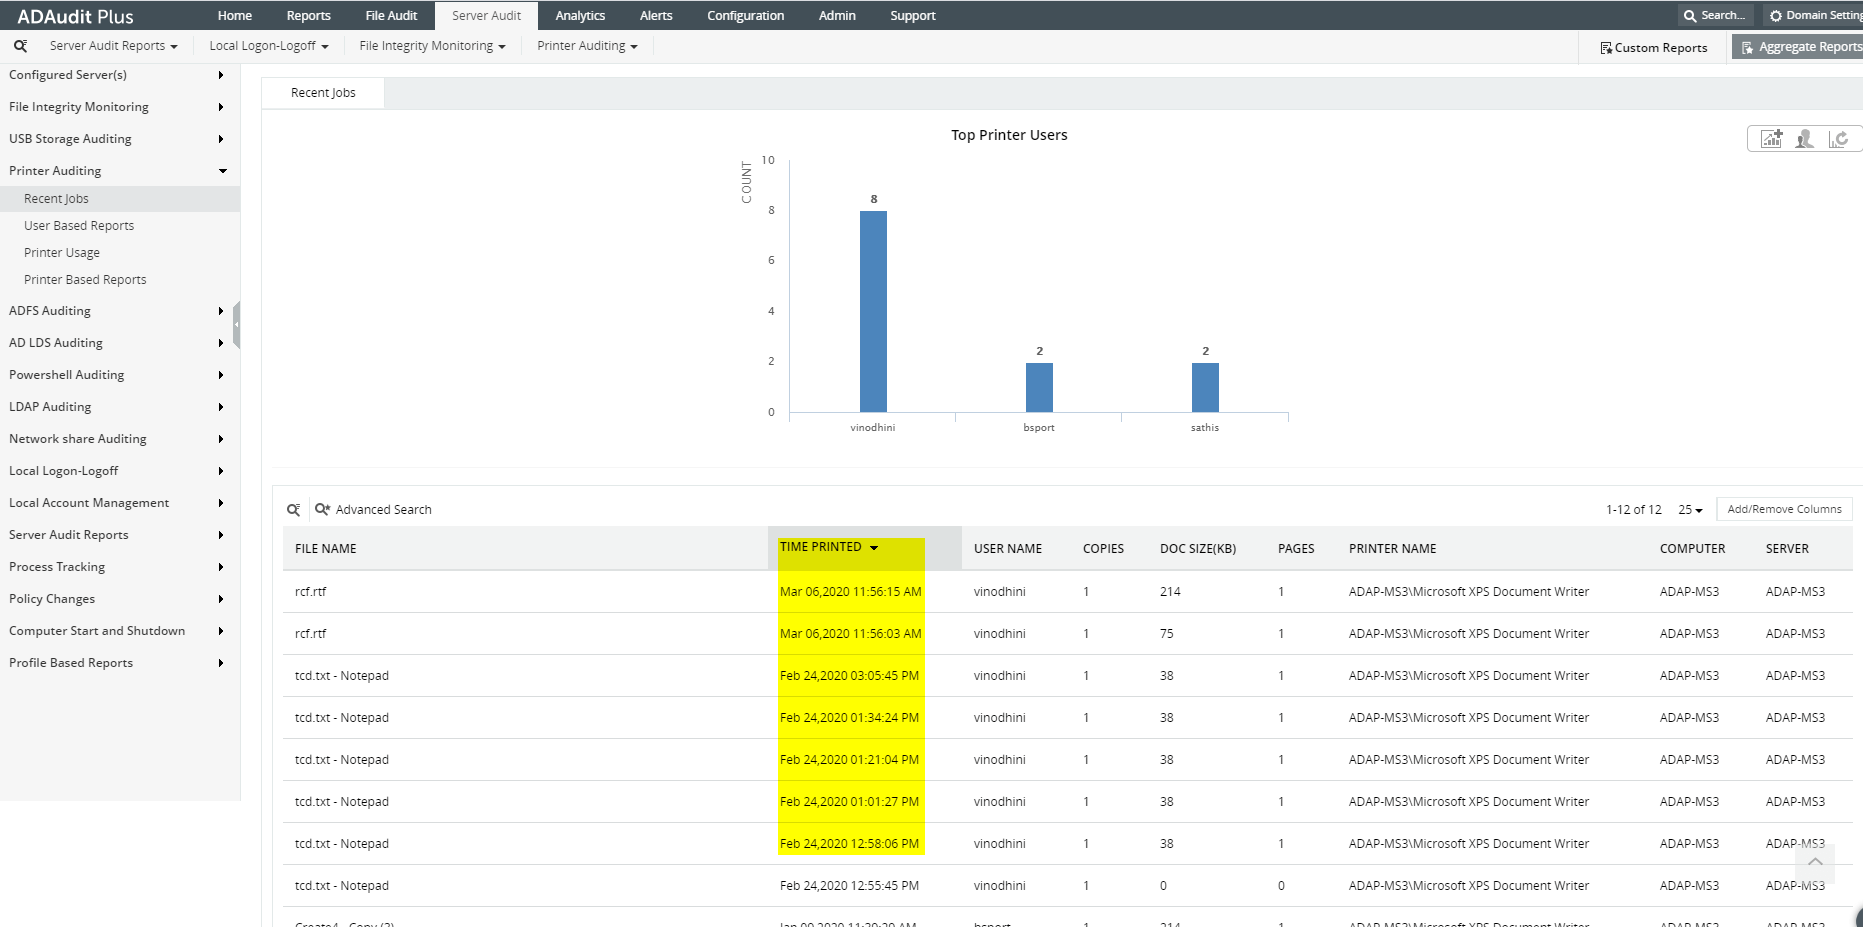Click the add chart icon
Viewport: 1863px width, 927px height.
point(1771,139)
